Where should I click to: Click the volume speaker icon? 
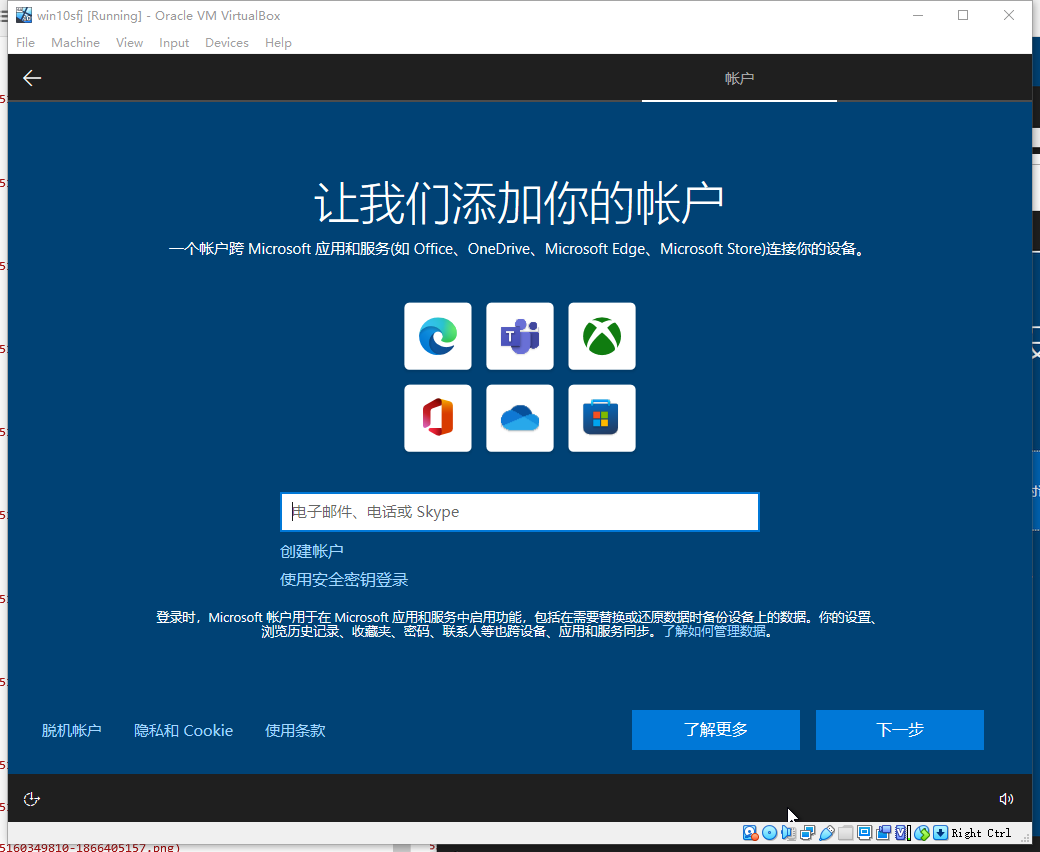pyautogui.click(x=1006, y=799)
